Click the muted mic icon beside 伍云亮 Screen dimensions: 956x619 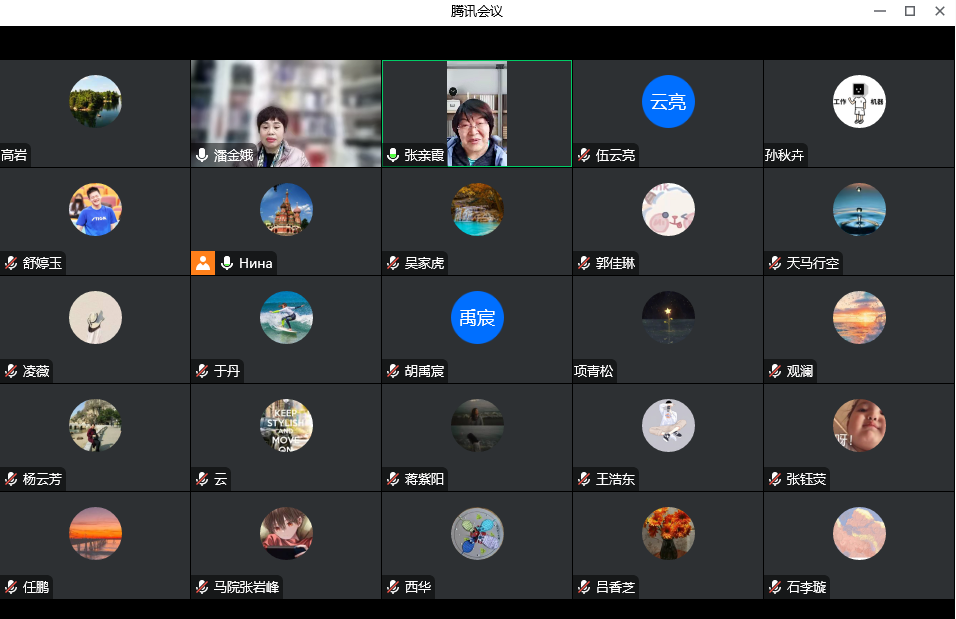tap(584, 155)
